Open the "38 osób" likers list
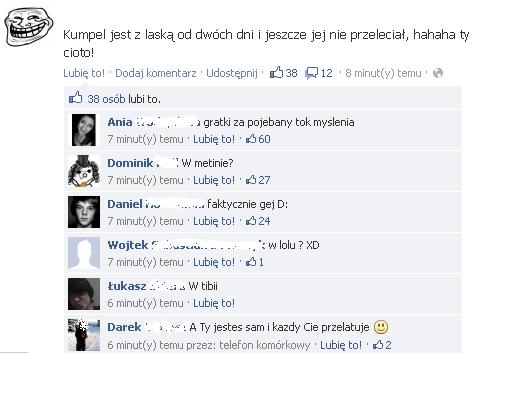520x411 pixels. coord(106,99)
